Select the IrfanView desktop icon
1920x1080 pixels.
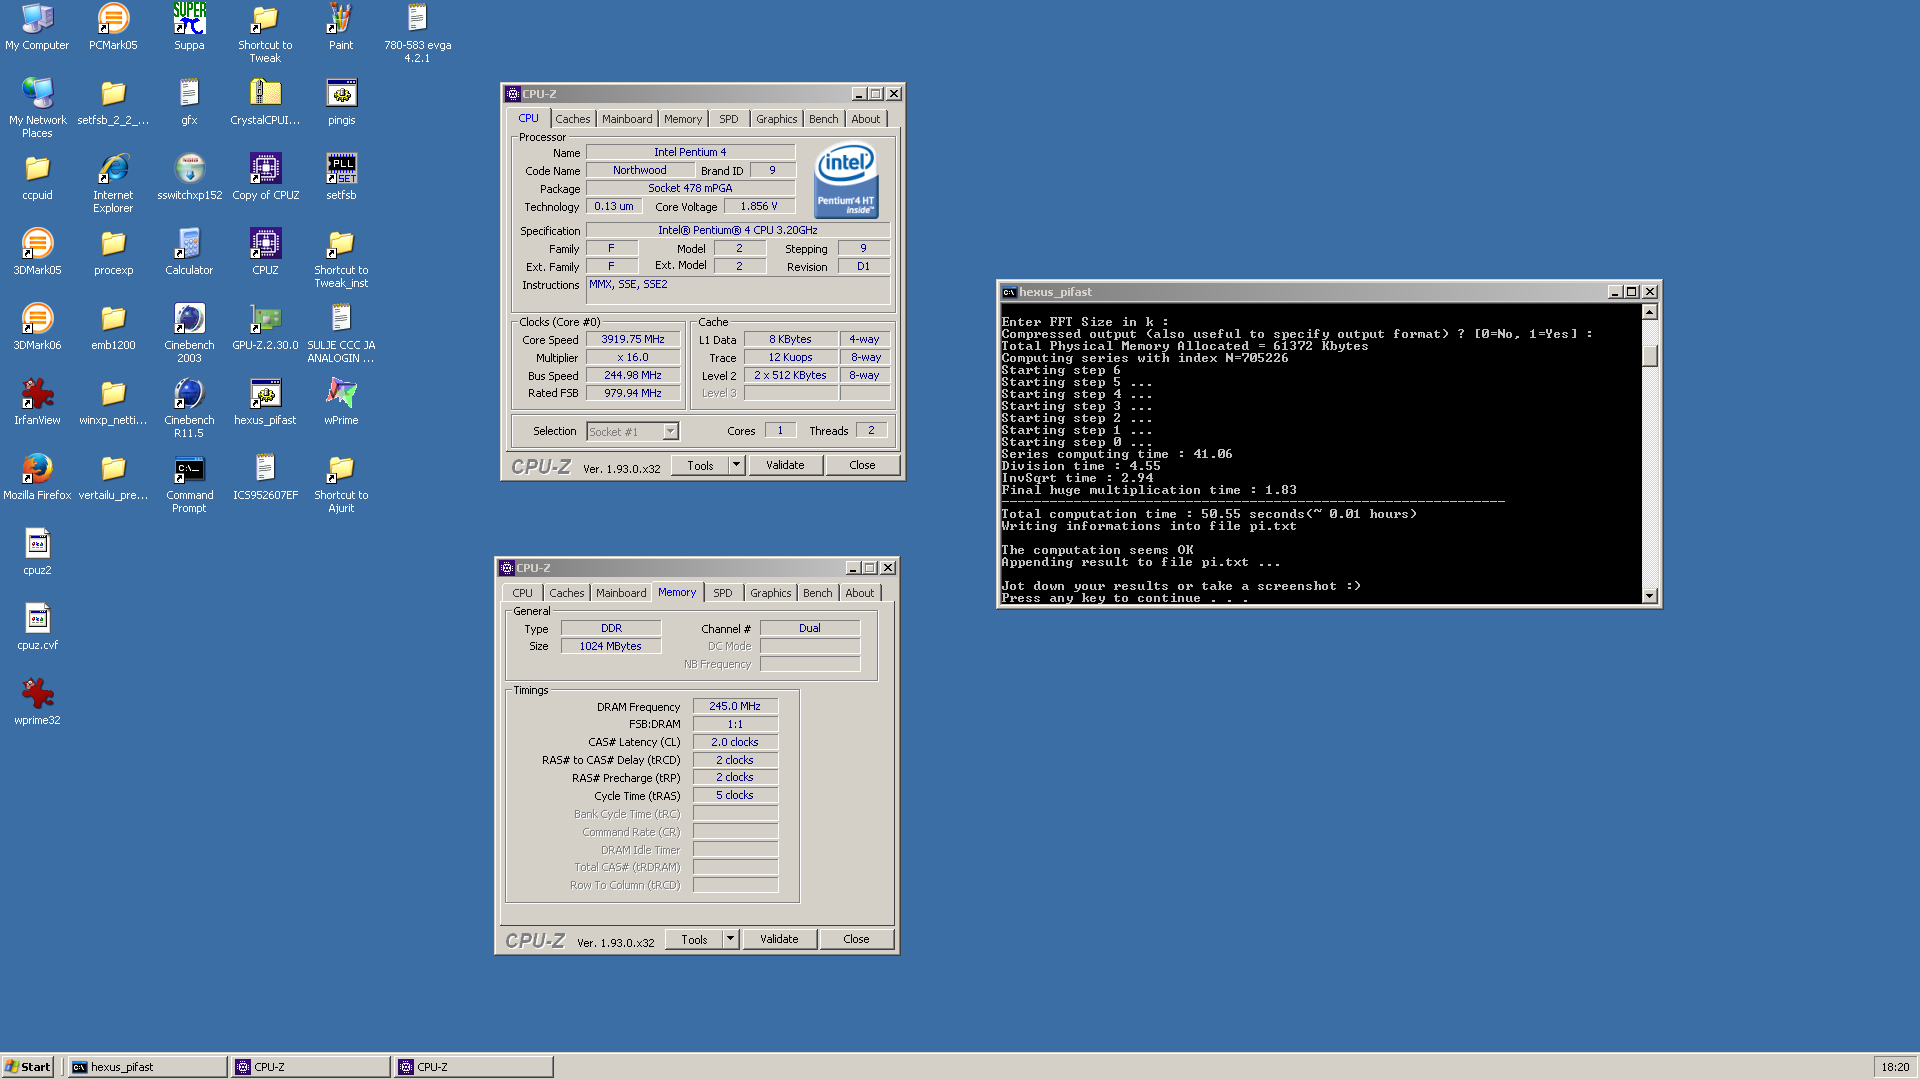[x=37, y=393]
